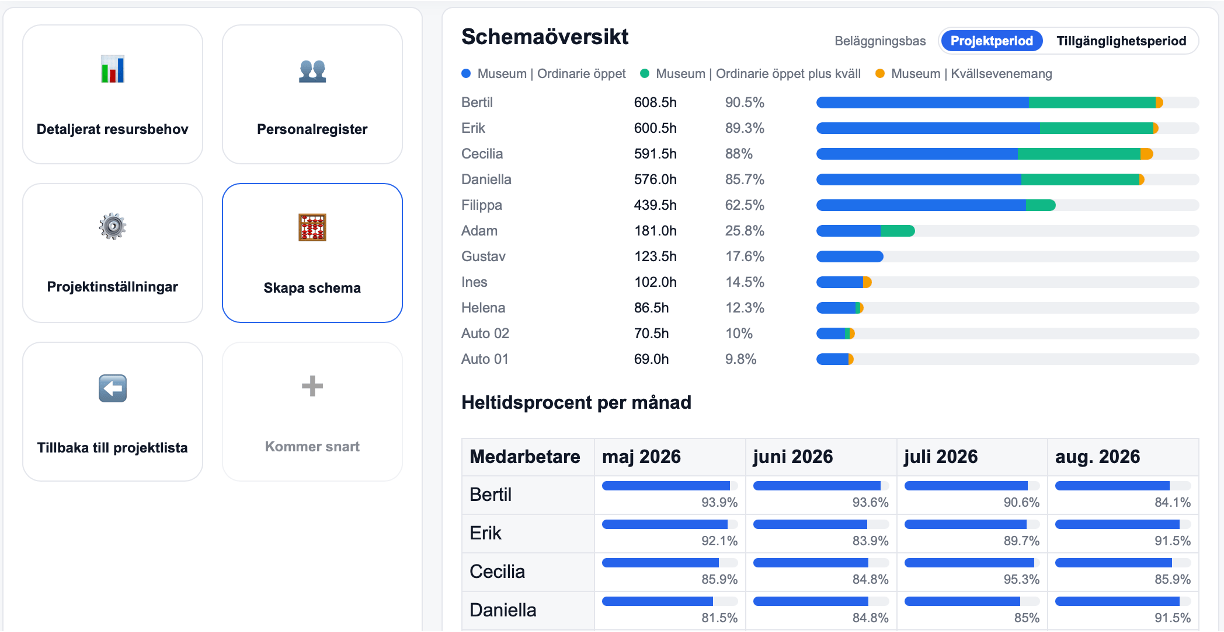Open Tillbaka till projektlista
Image resolution: width=1224 pixels, height=632 pixels.
pos(112,447)
